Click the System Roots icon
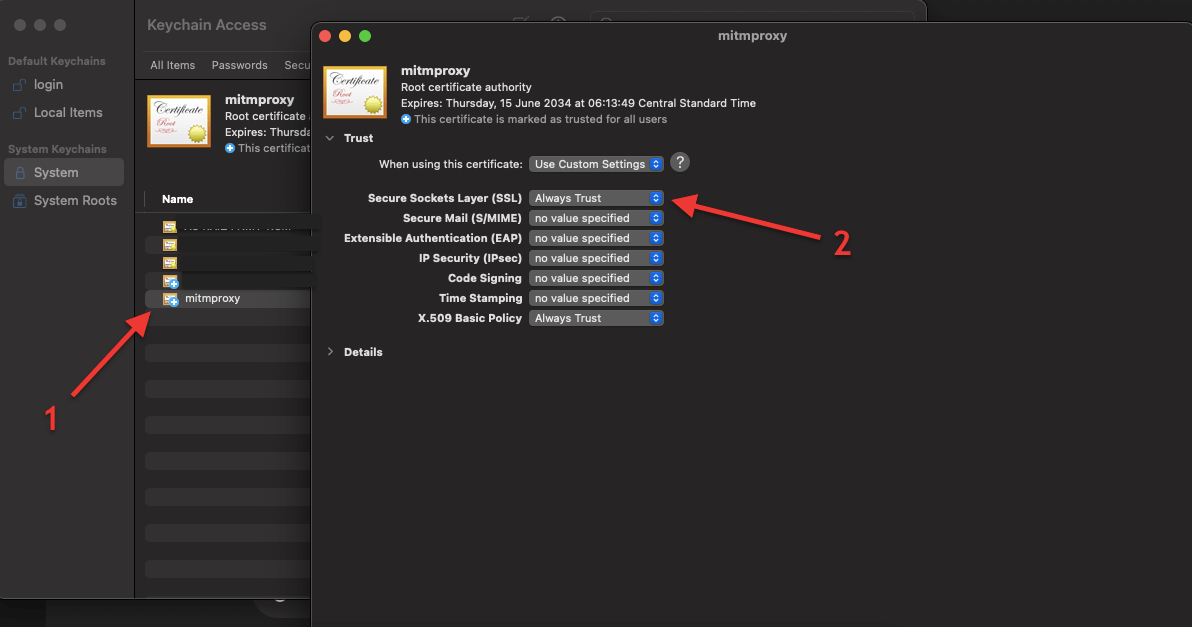1192x627 pixels. pyautogui.click(x=20, y=201)
